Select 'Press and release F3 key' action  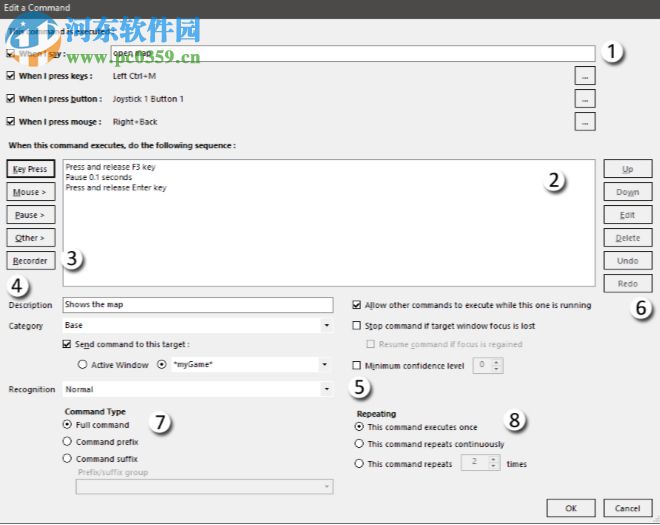(x=110, y=167)
